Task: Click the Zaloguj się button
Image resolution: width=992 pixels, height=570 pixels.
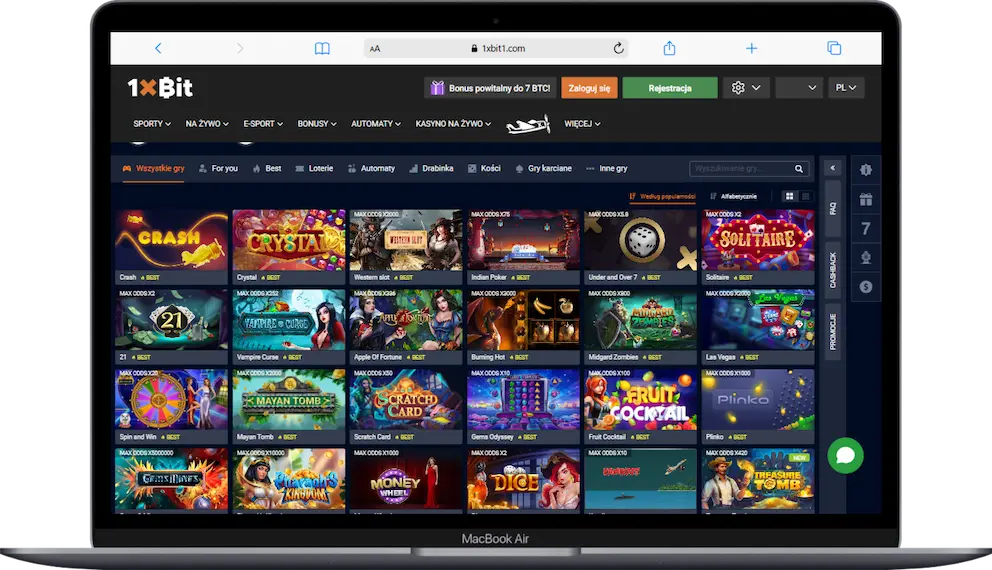Action: pos(589,88)
